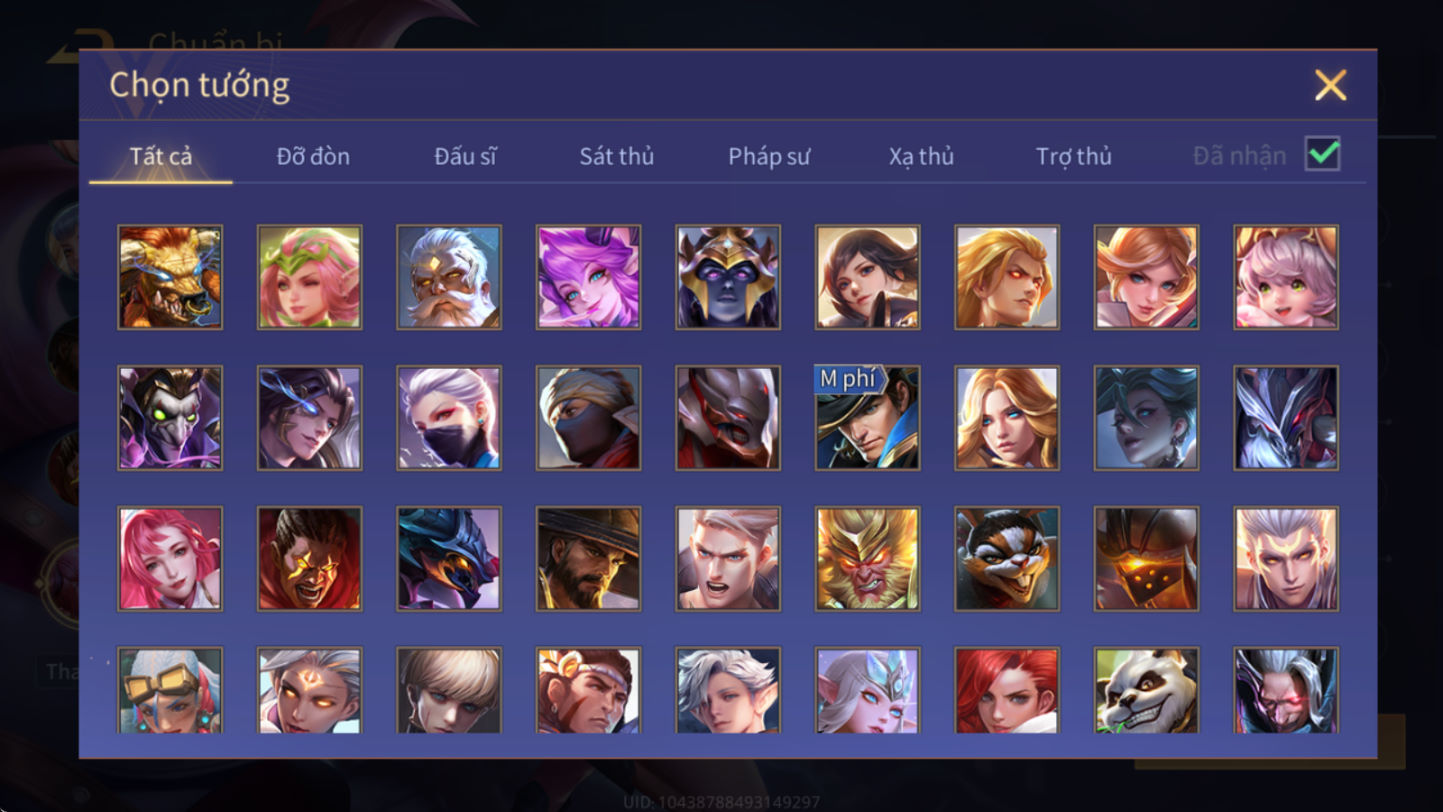Pick the white-bearded old man hero

coord(449,277)
